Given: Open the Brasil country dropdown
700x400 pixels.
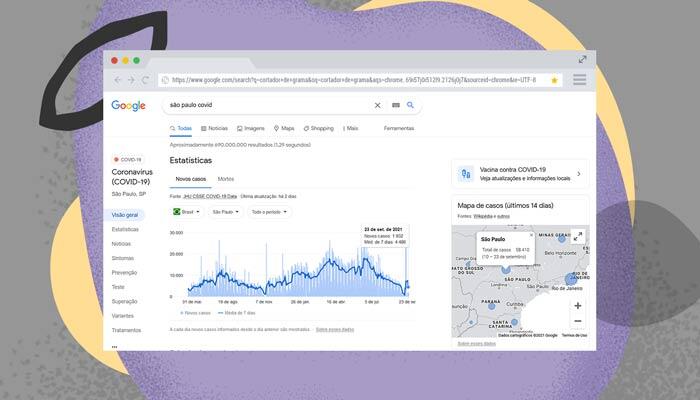Looking at the screenshot, I should tap(187, 212).
